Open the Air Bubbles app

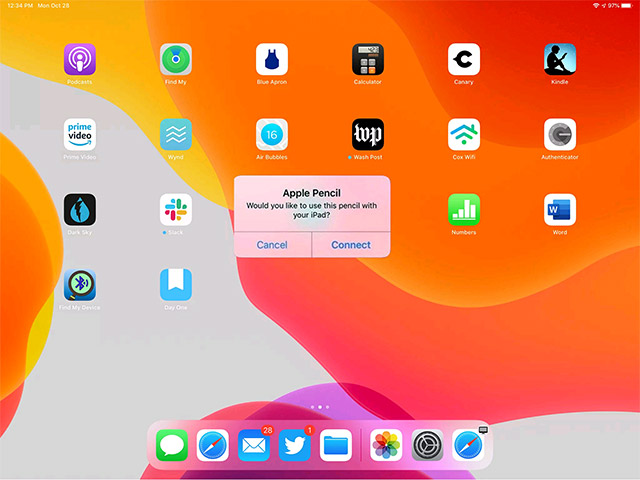click(x=272, y=134)
